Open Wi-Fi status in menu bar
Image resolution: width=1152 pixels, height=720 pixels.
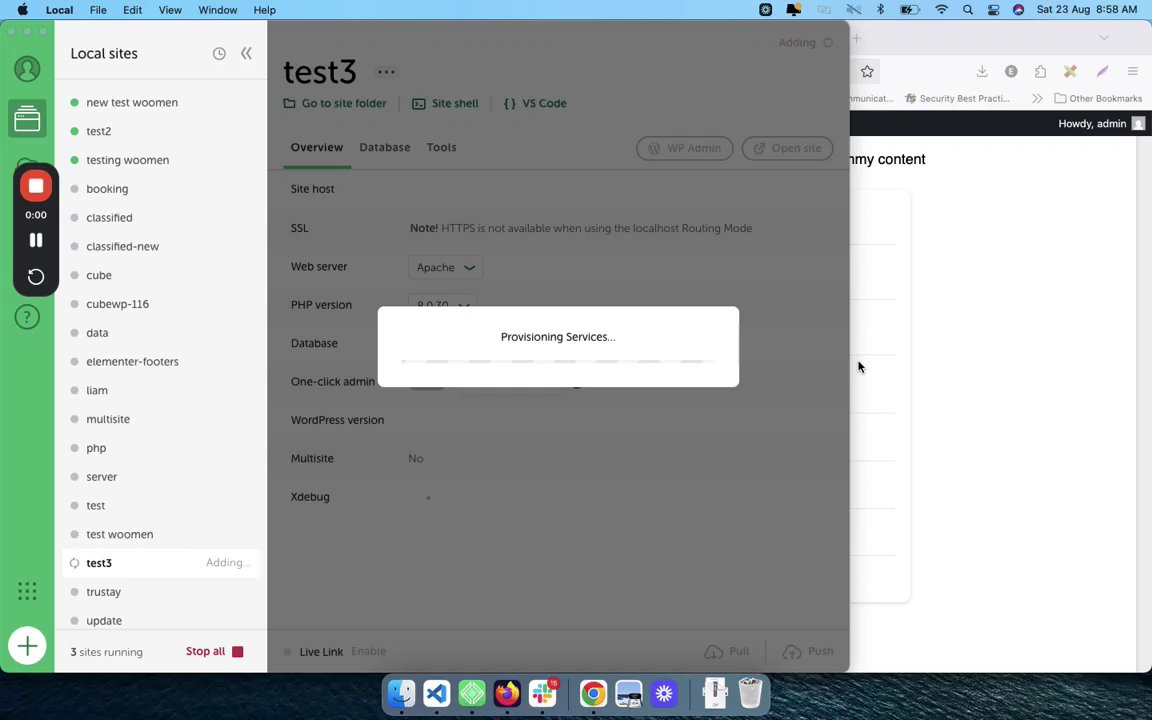(941, 10)
